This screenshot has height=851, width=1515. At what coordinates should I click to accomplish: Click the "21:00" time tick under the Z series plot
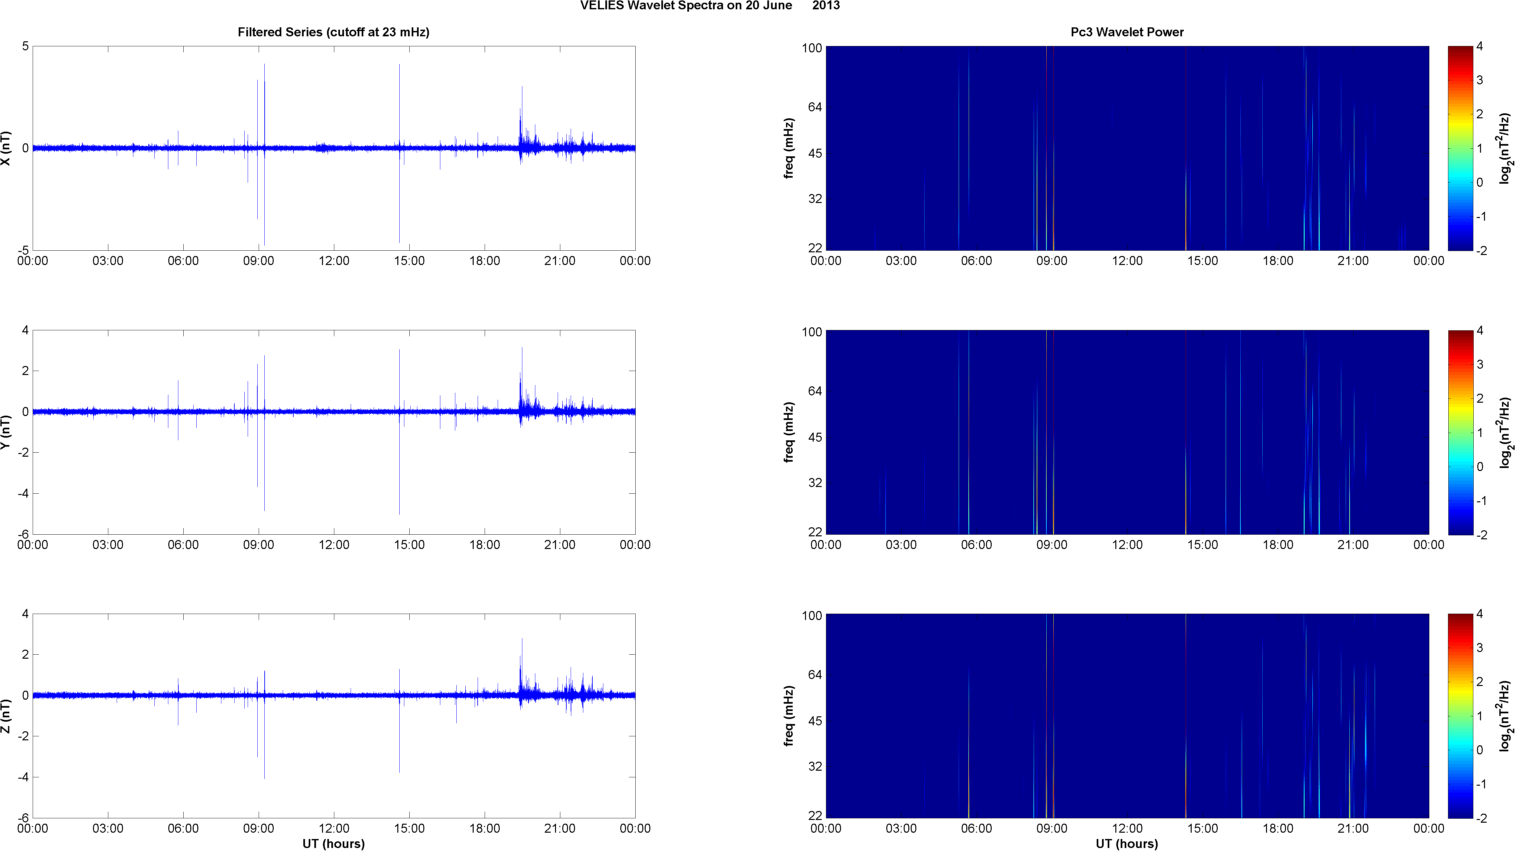[560, 828]
